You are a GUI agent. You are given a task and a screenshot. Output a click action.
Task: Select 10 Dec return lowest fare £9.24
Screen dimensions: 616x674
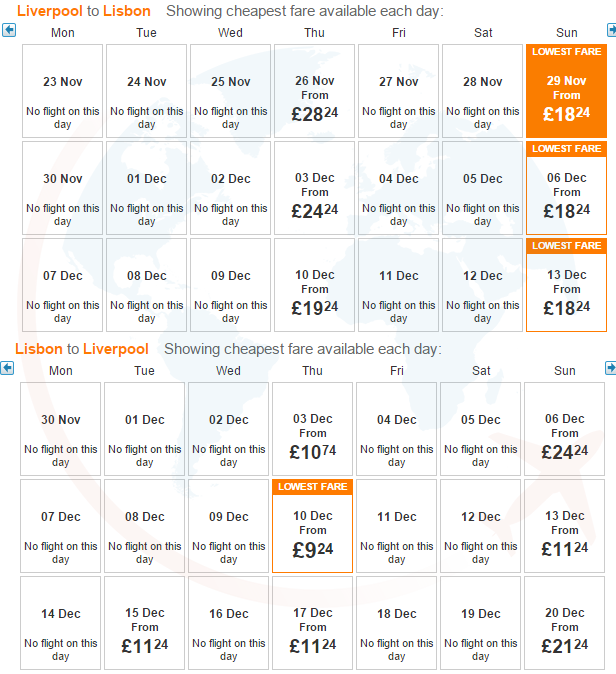[313, 526]
